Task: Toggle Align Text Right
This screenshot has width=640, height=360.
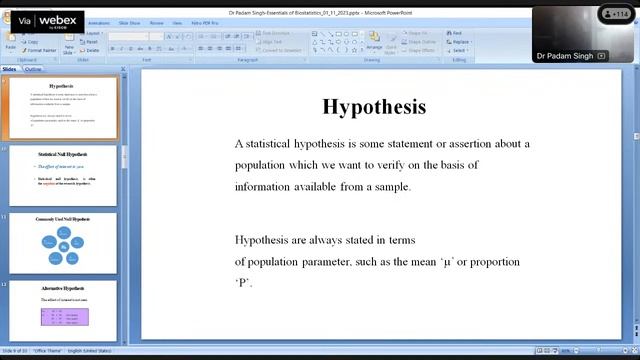Action: point(219,49)
